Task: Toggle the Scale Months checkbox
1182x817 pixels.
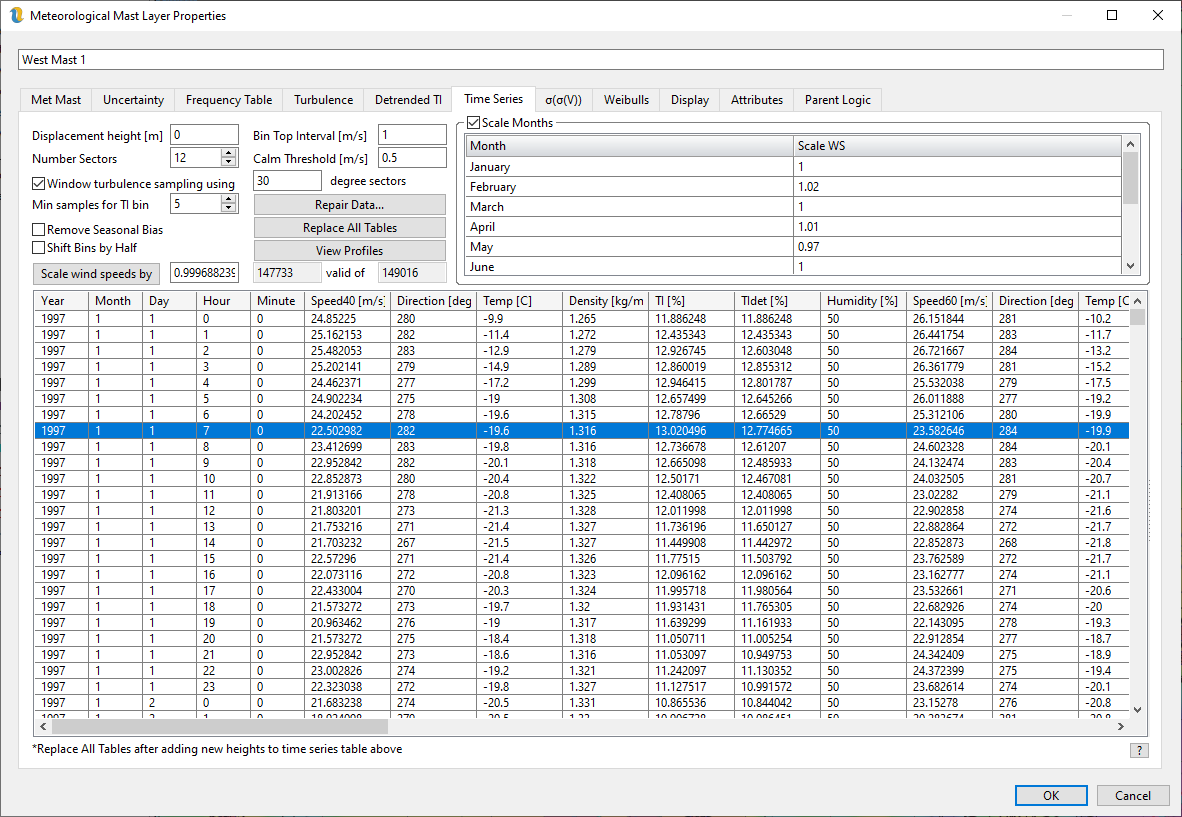Action: click(x=474, y=123)
